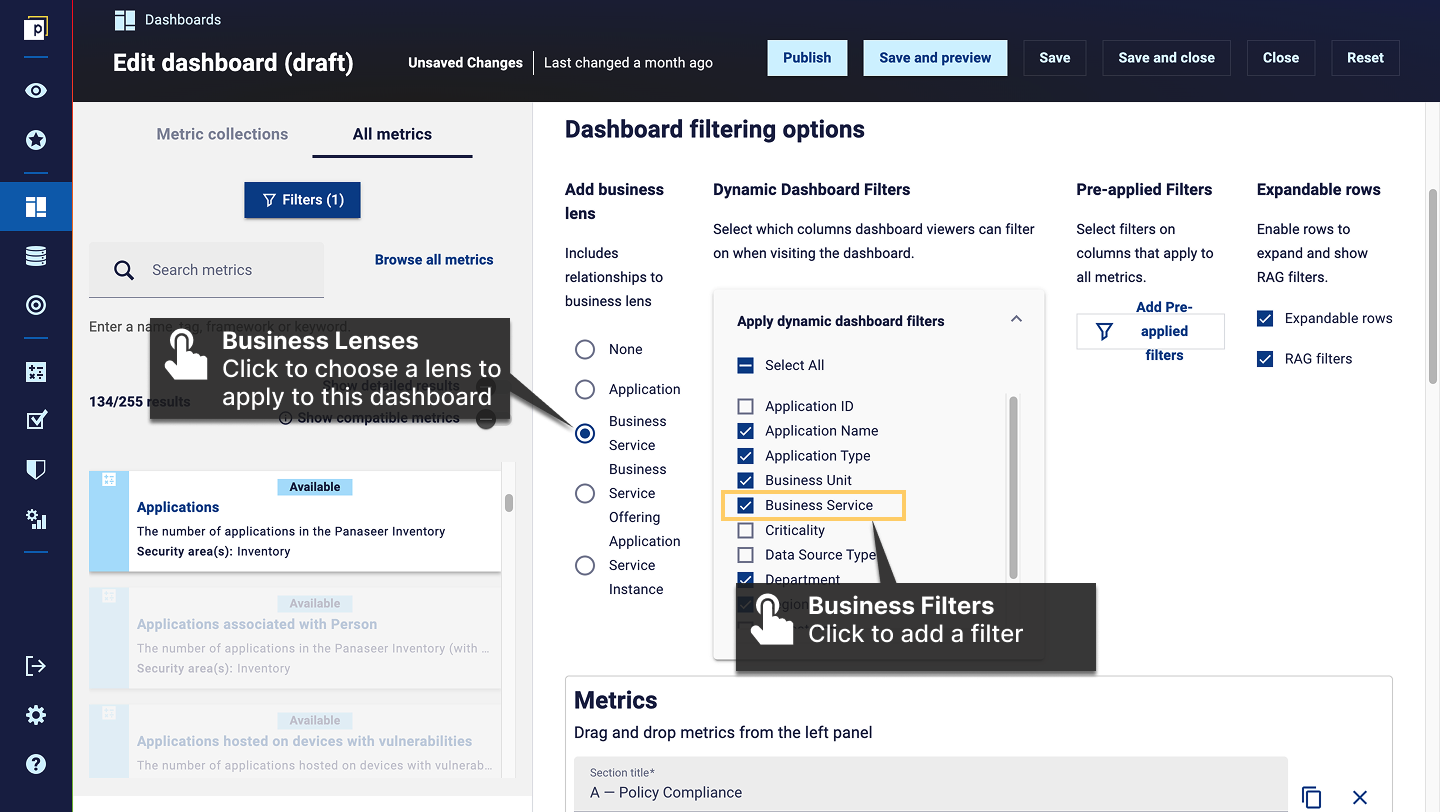
Task: Click the dynamic filters list scrollbar
Action: 1013,487
